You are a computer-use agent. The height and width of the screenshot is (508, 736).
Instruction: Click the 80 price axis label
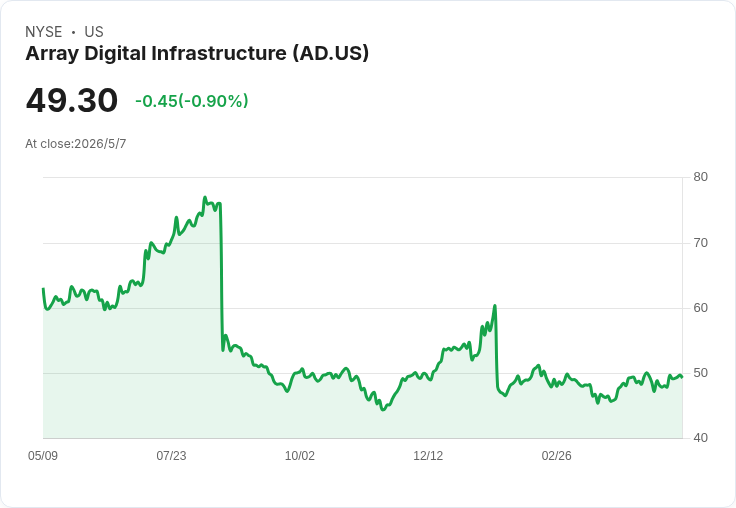[x=701, y=177]
